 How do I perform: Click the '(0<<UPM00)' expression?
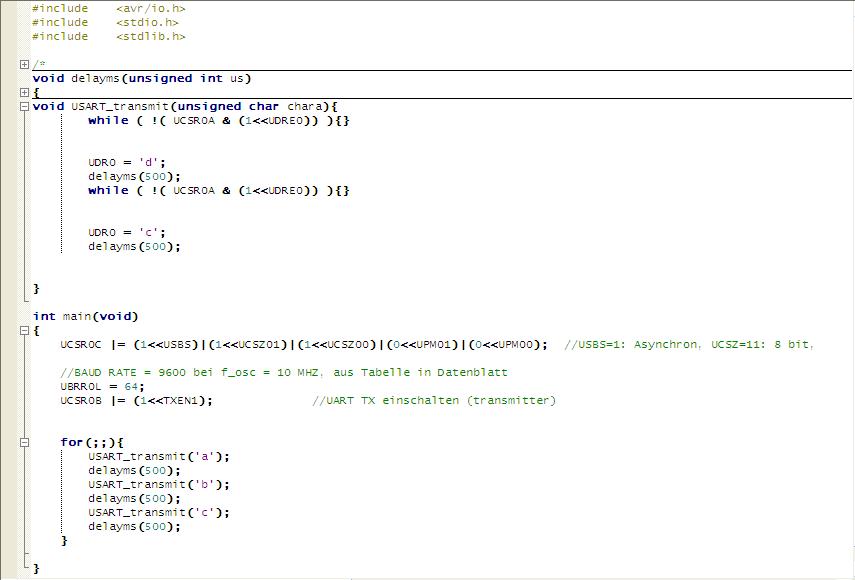pos(504,345)
